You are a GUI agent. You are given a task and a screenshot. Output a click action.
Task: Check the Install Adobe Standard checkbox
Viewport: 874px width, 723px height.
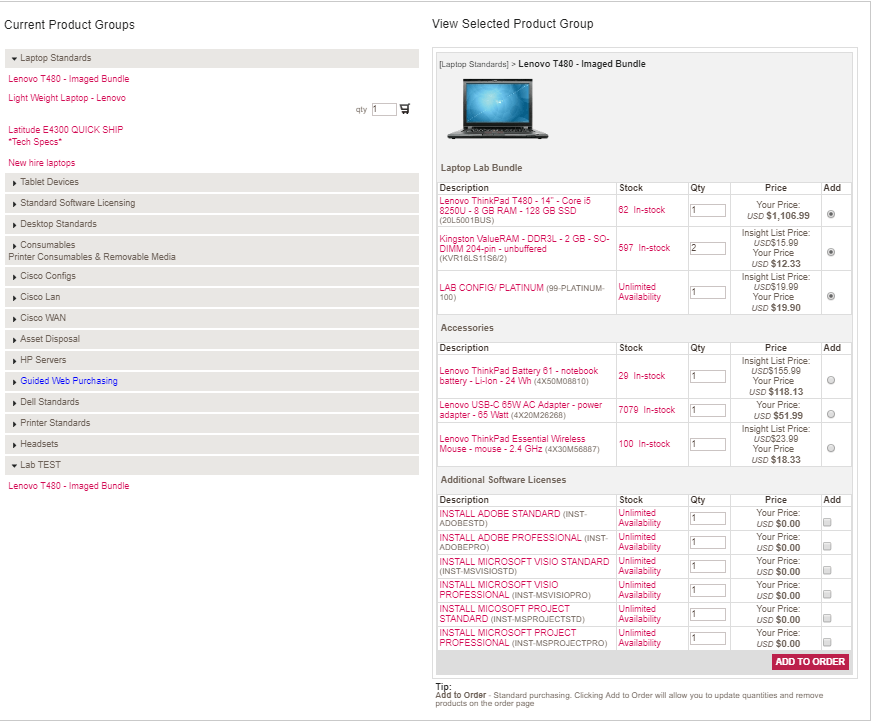coord(827,522)
